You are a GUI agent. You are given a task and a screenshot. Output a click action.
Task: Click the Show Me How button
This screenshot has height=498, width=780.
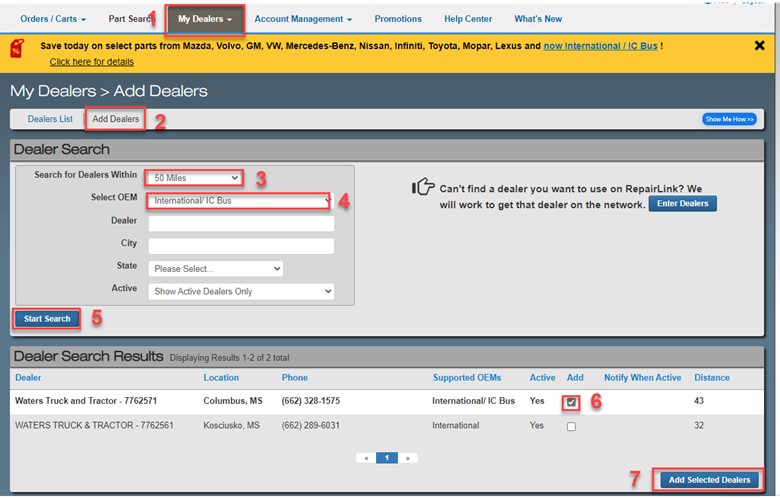[729, 119]
